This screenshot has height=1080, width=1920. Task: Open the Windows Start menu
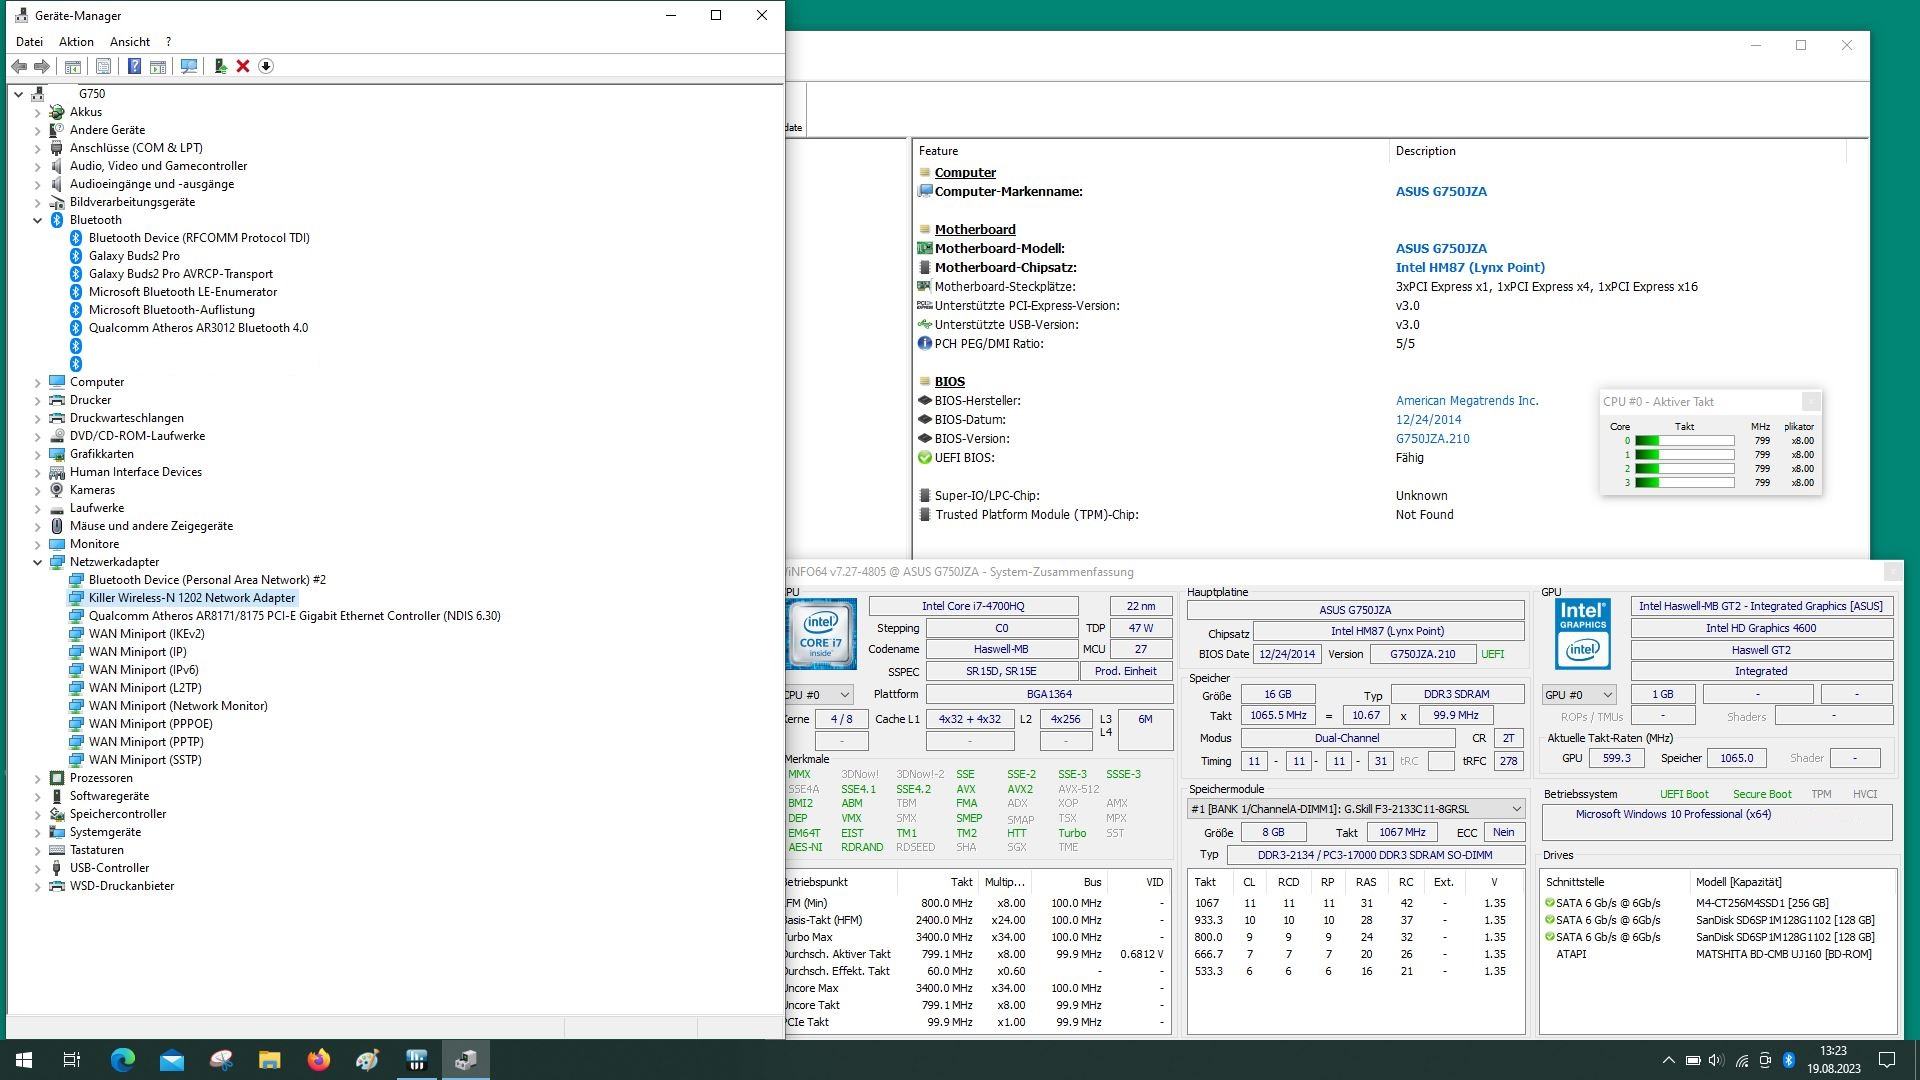point(24,1060)
